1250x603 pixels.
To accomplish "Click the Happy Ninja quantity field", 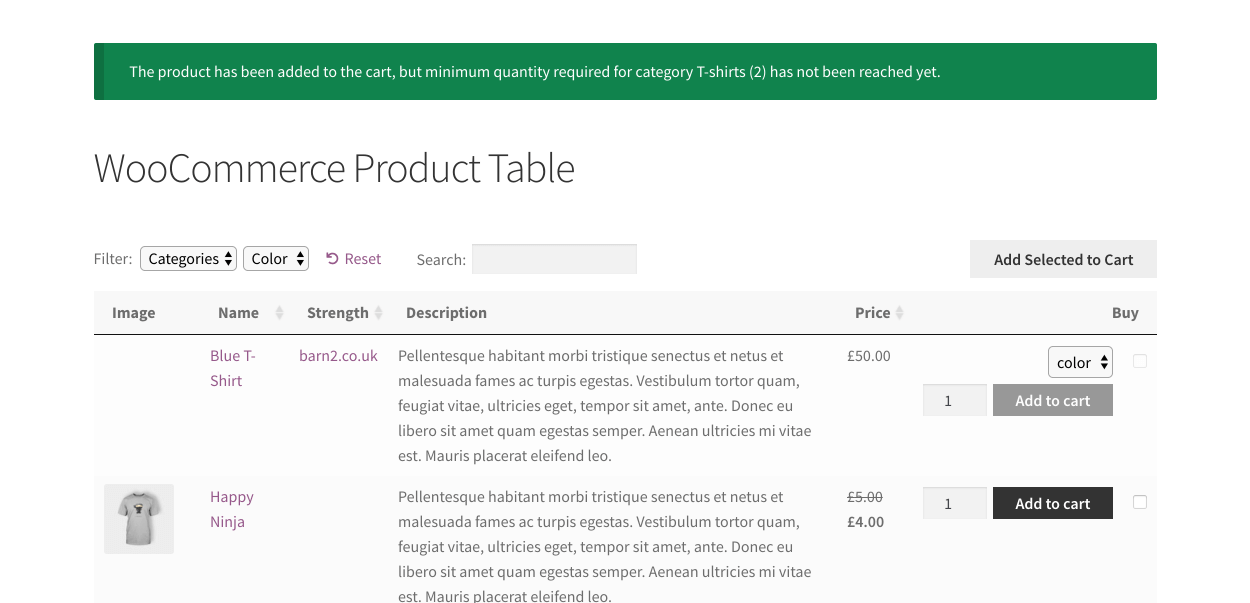I will point(954,503).
